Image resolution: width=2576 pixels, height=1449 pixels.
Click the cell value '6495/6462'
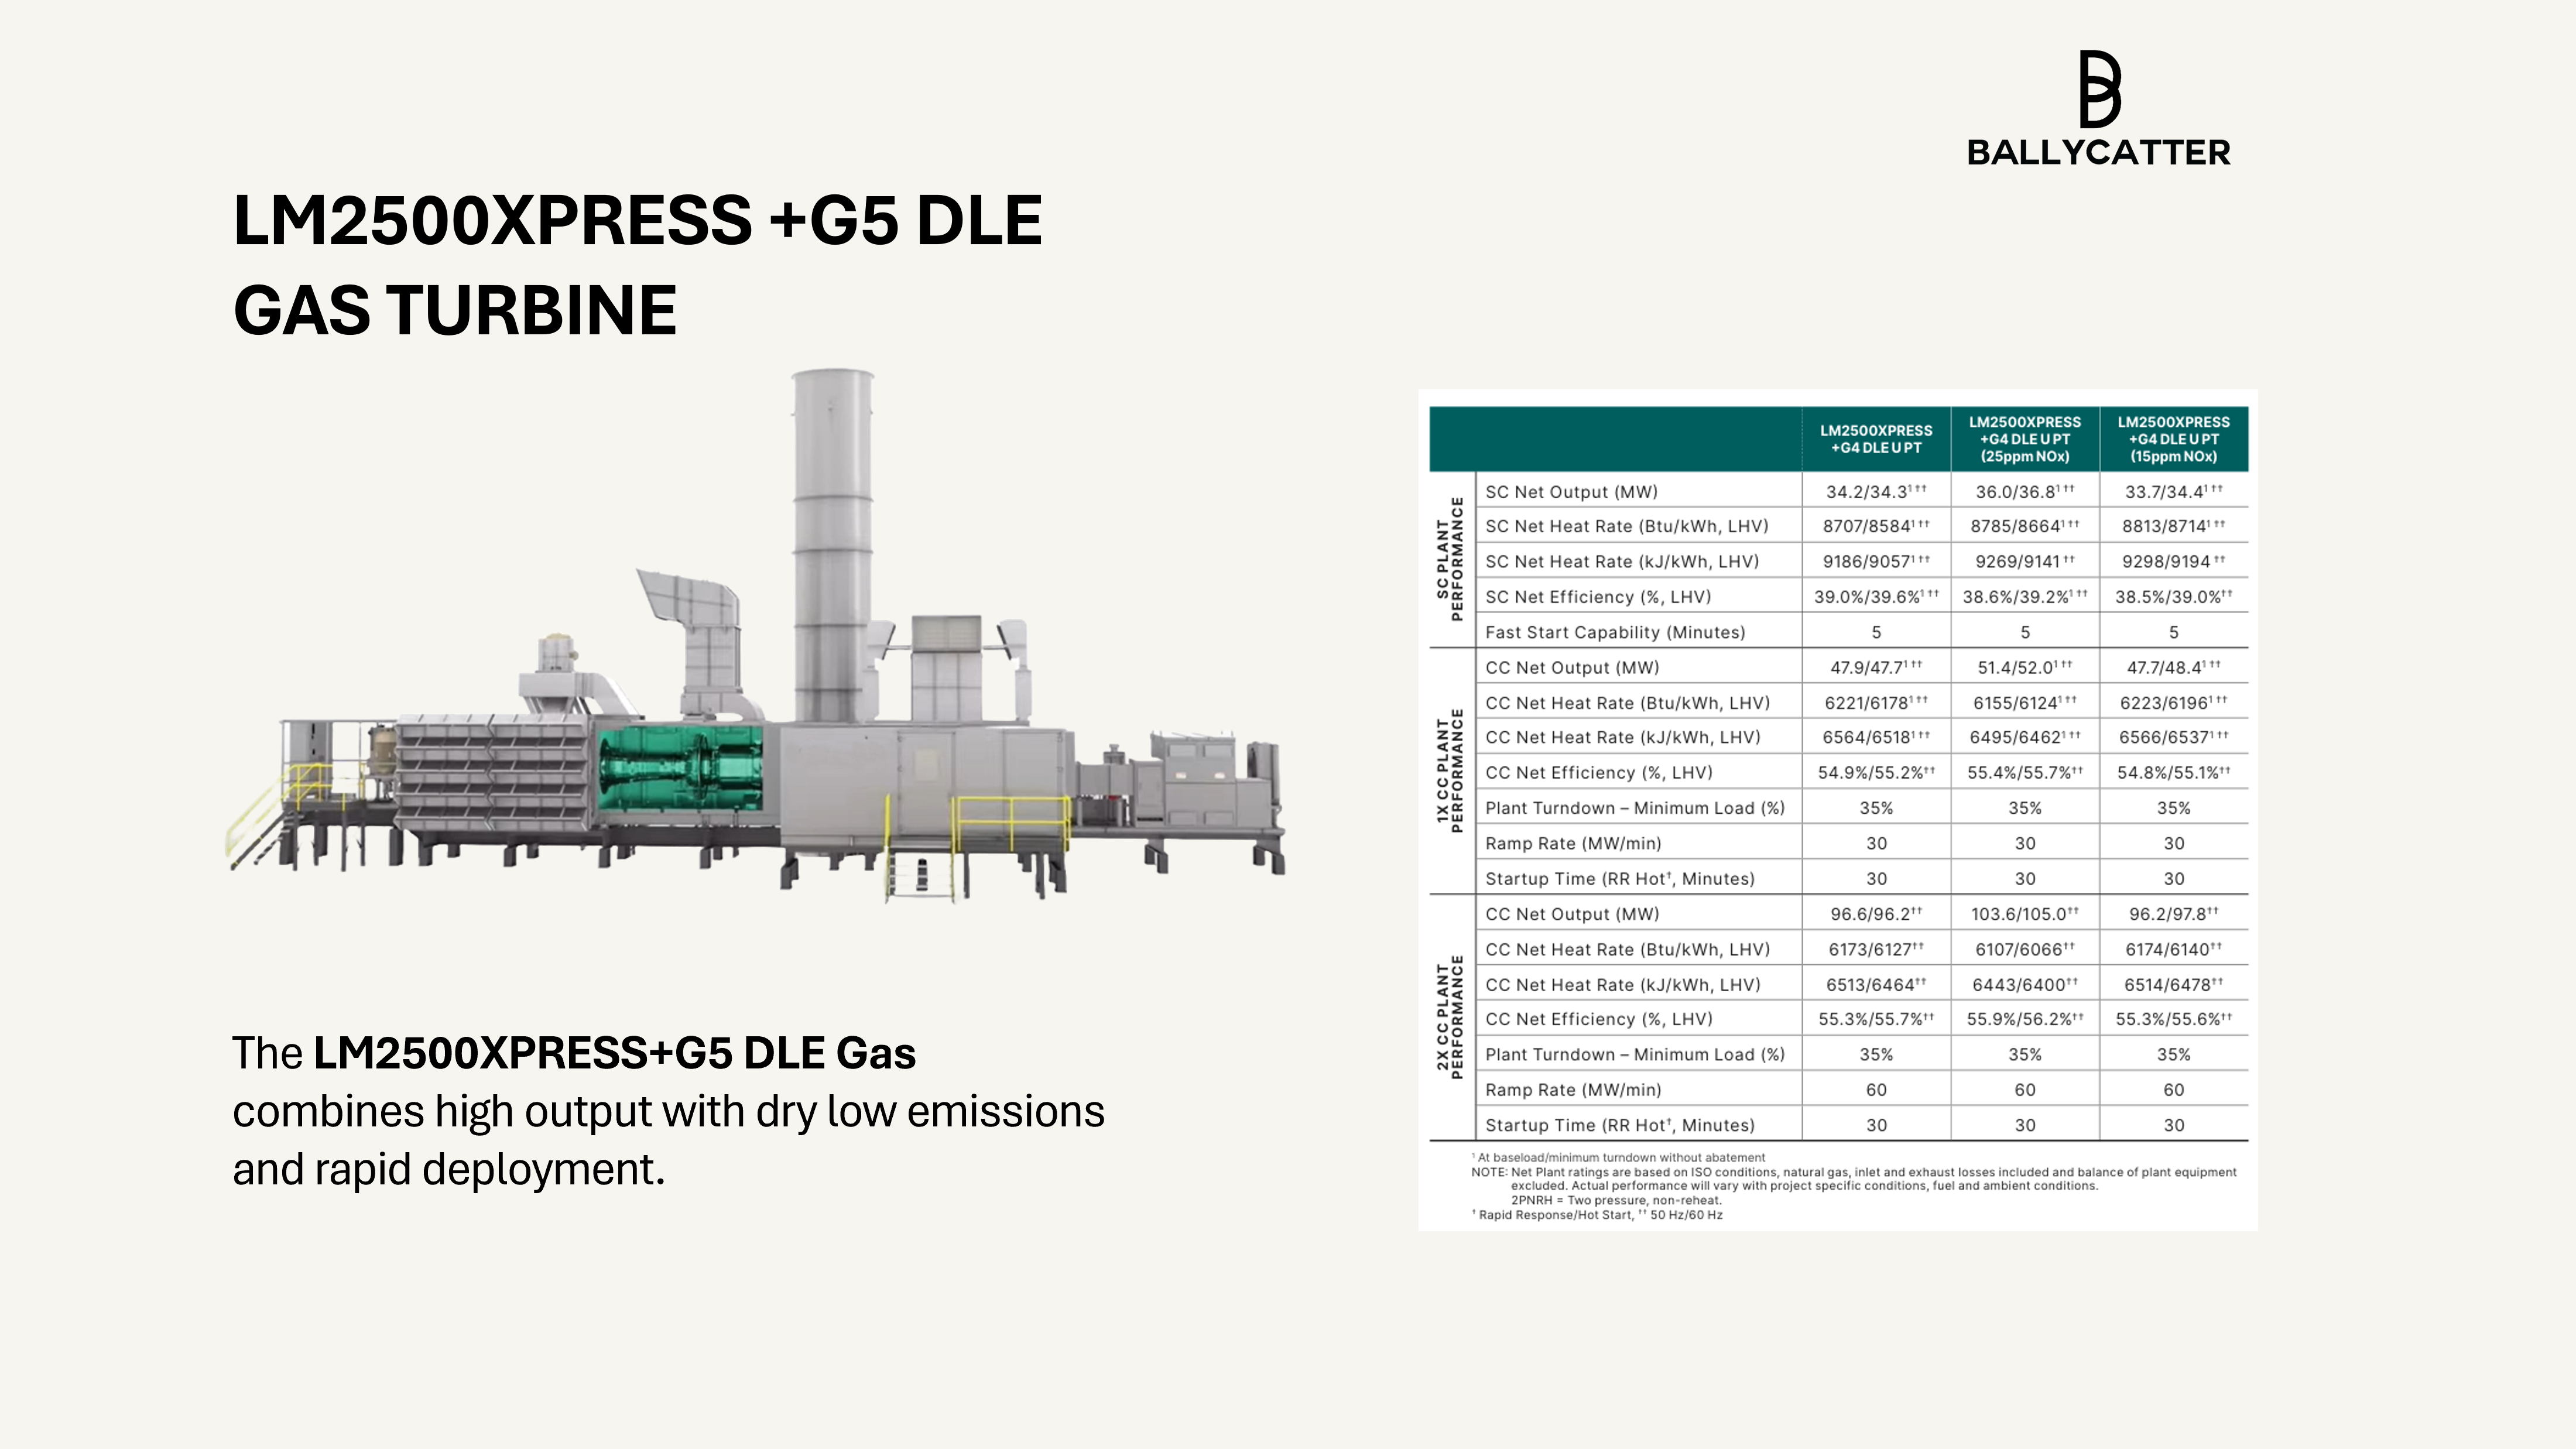pos(2025,737)
